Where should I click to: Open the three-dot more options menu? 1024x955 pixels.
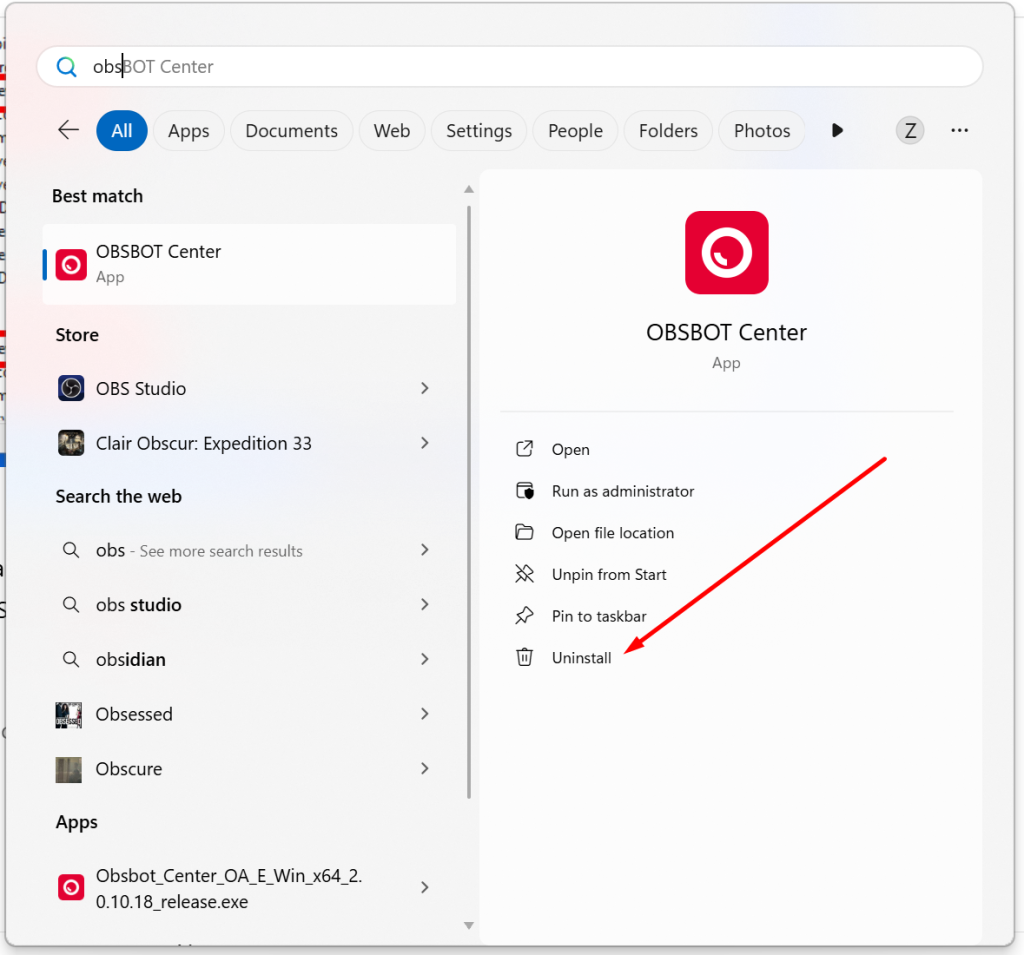(959, 131)
